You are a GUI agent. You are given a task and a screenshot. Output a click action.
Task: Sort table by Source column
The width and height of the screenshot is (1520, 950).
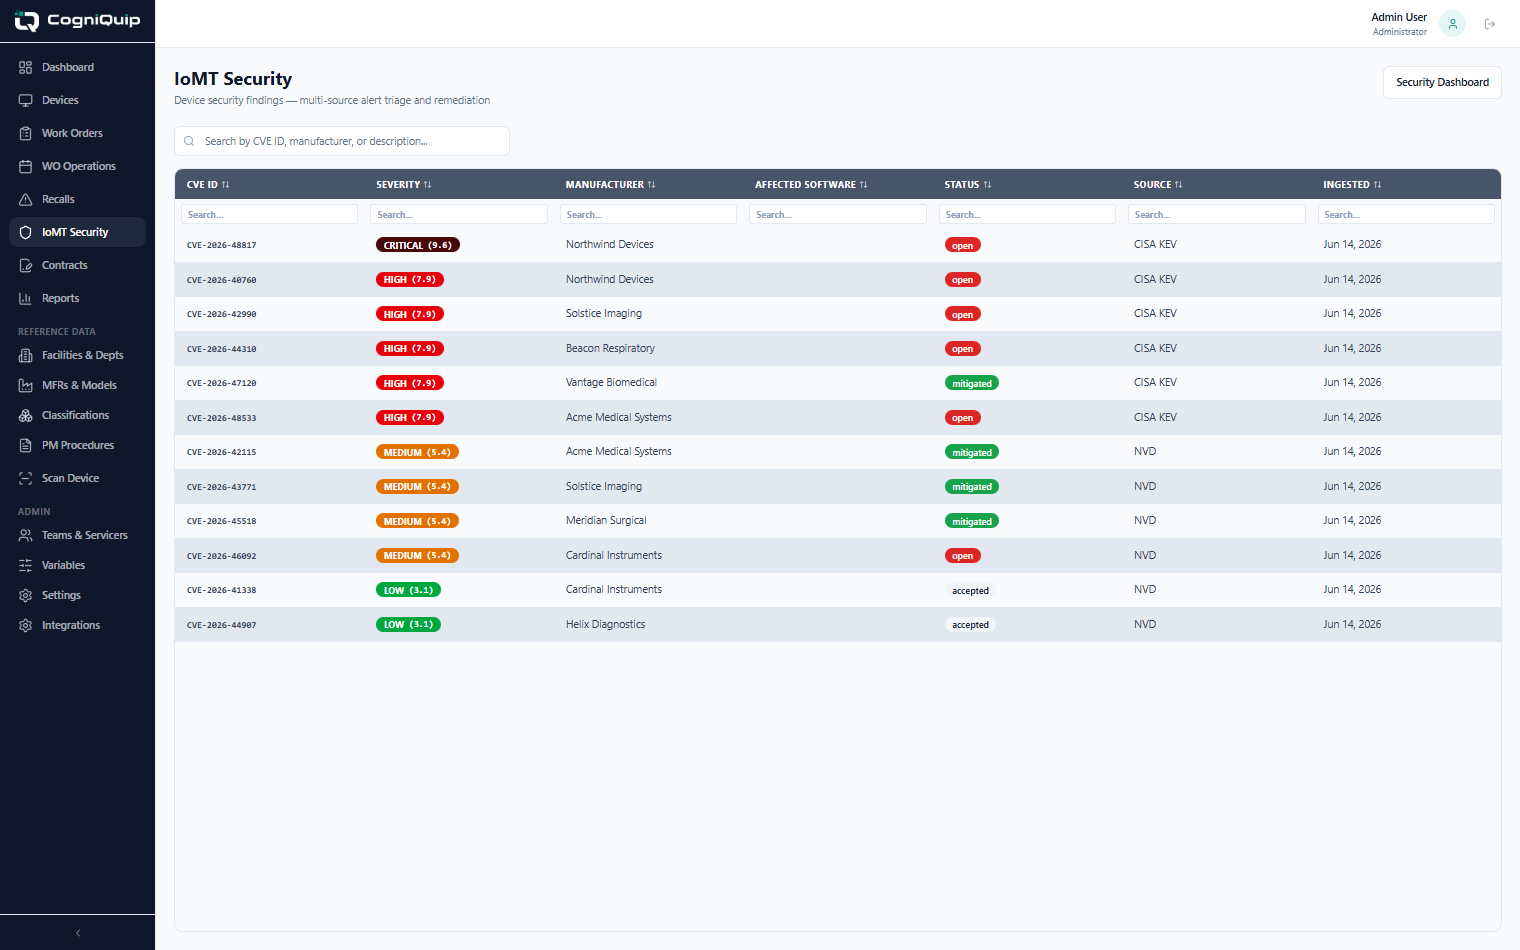click(1158, 185)
